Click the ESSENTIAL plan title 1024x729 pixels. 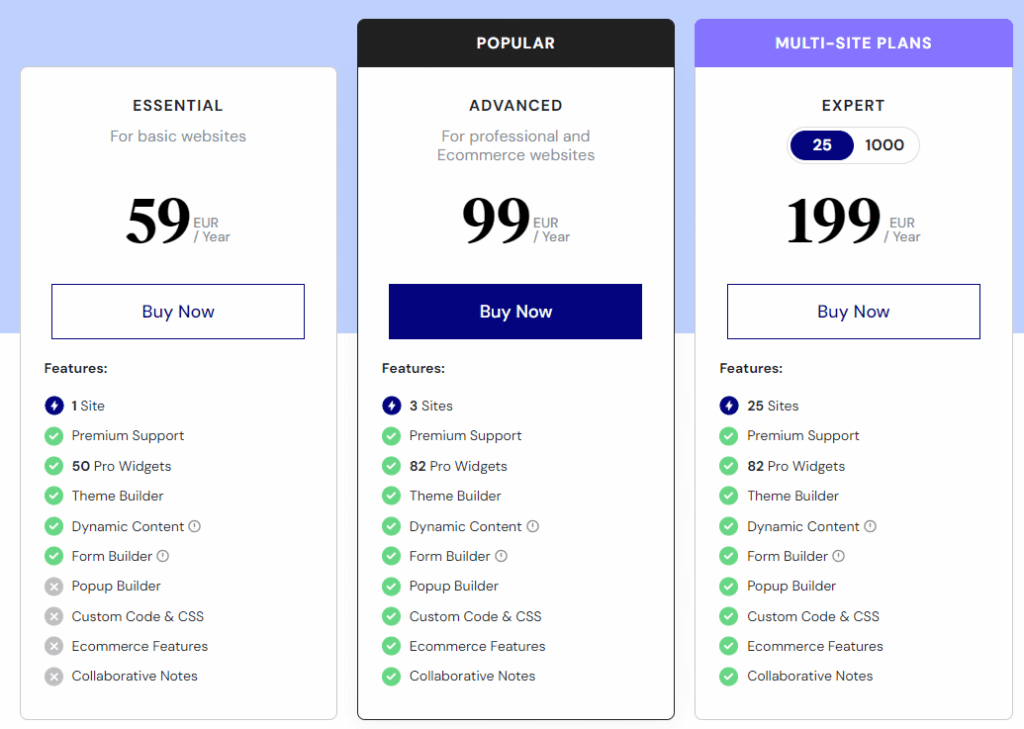pos(178,105)
